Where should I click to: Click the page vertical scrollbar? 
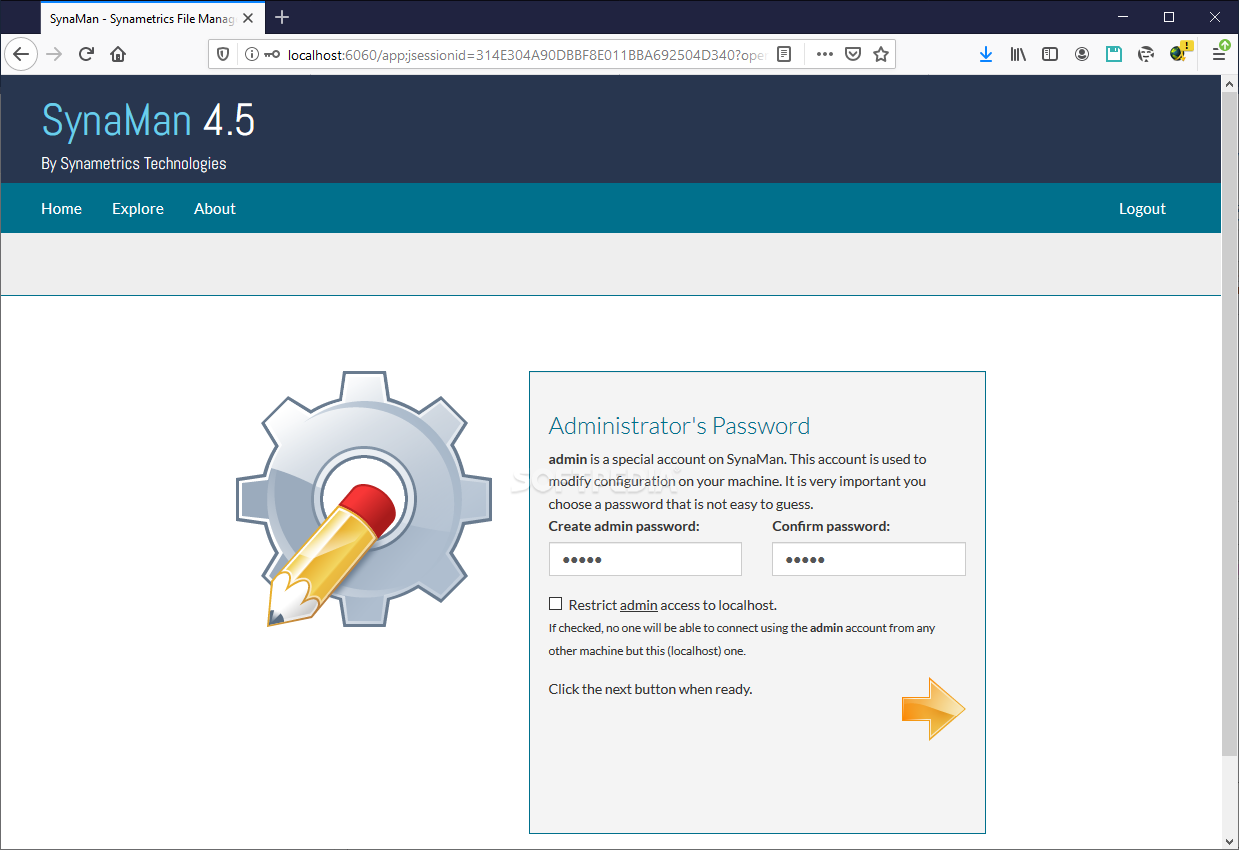click(1230, 425)
